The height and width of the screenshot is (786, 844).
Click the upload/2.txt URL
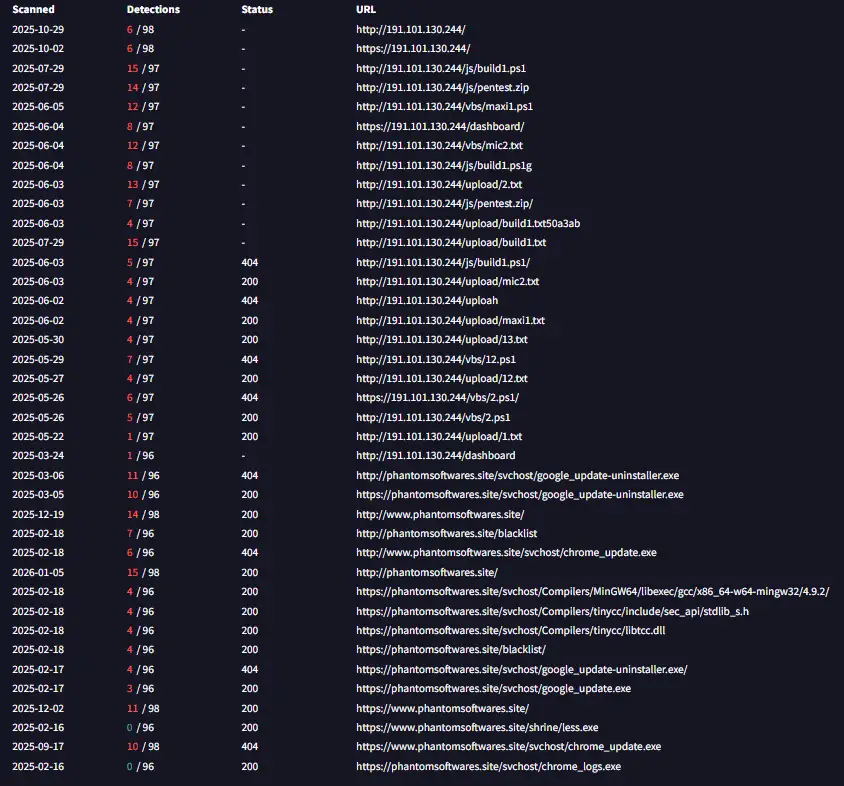click(x=439, y=185)
